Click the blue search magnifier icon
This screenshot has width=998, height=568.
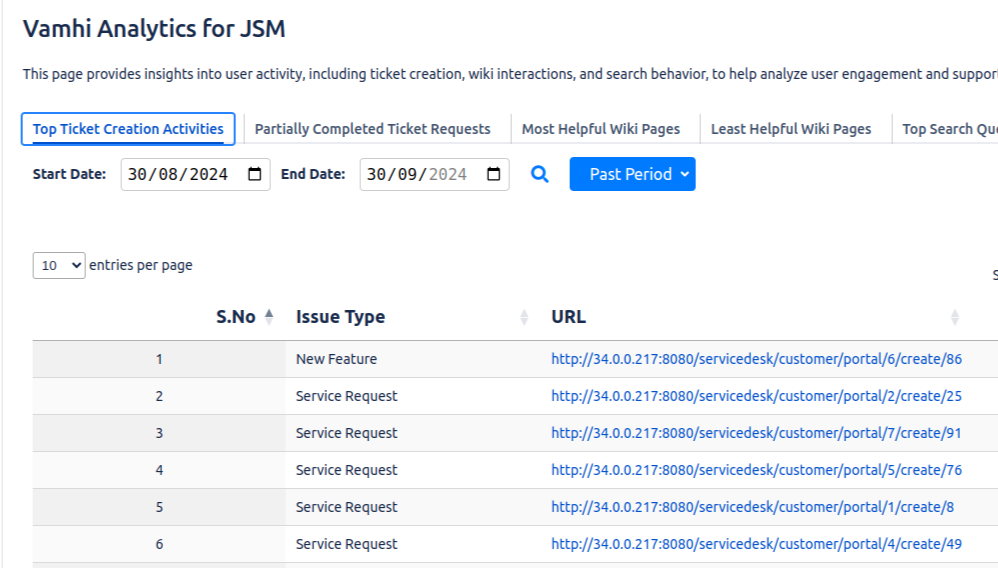click(540, 174)
